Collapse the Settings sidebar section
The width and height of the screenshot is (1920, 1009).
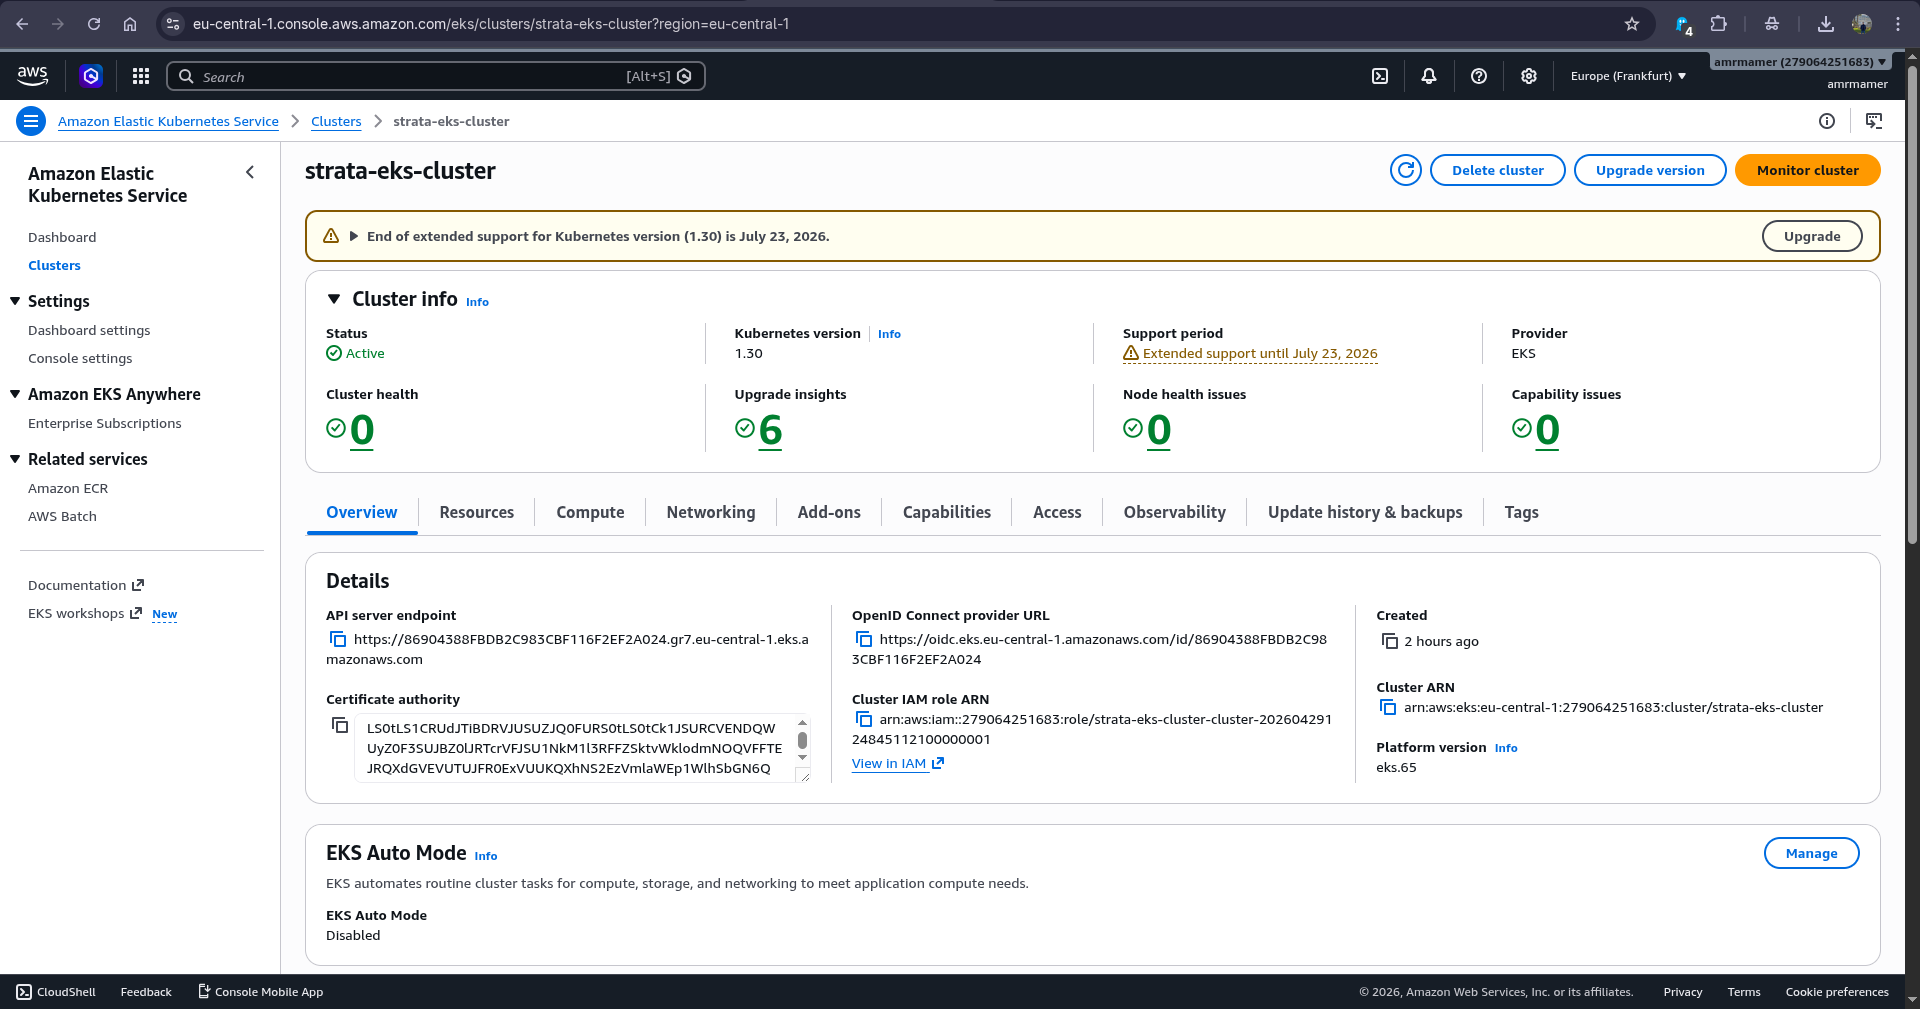[x=15, y=301]
